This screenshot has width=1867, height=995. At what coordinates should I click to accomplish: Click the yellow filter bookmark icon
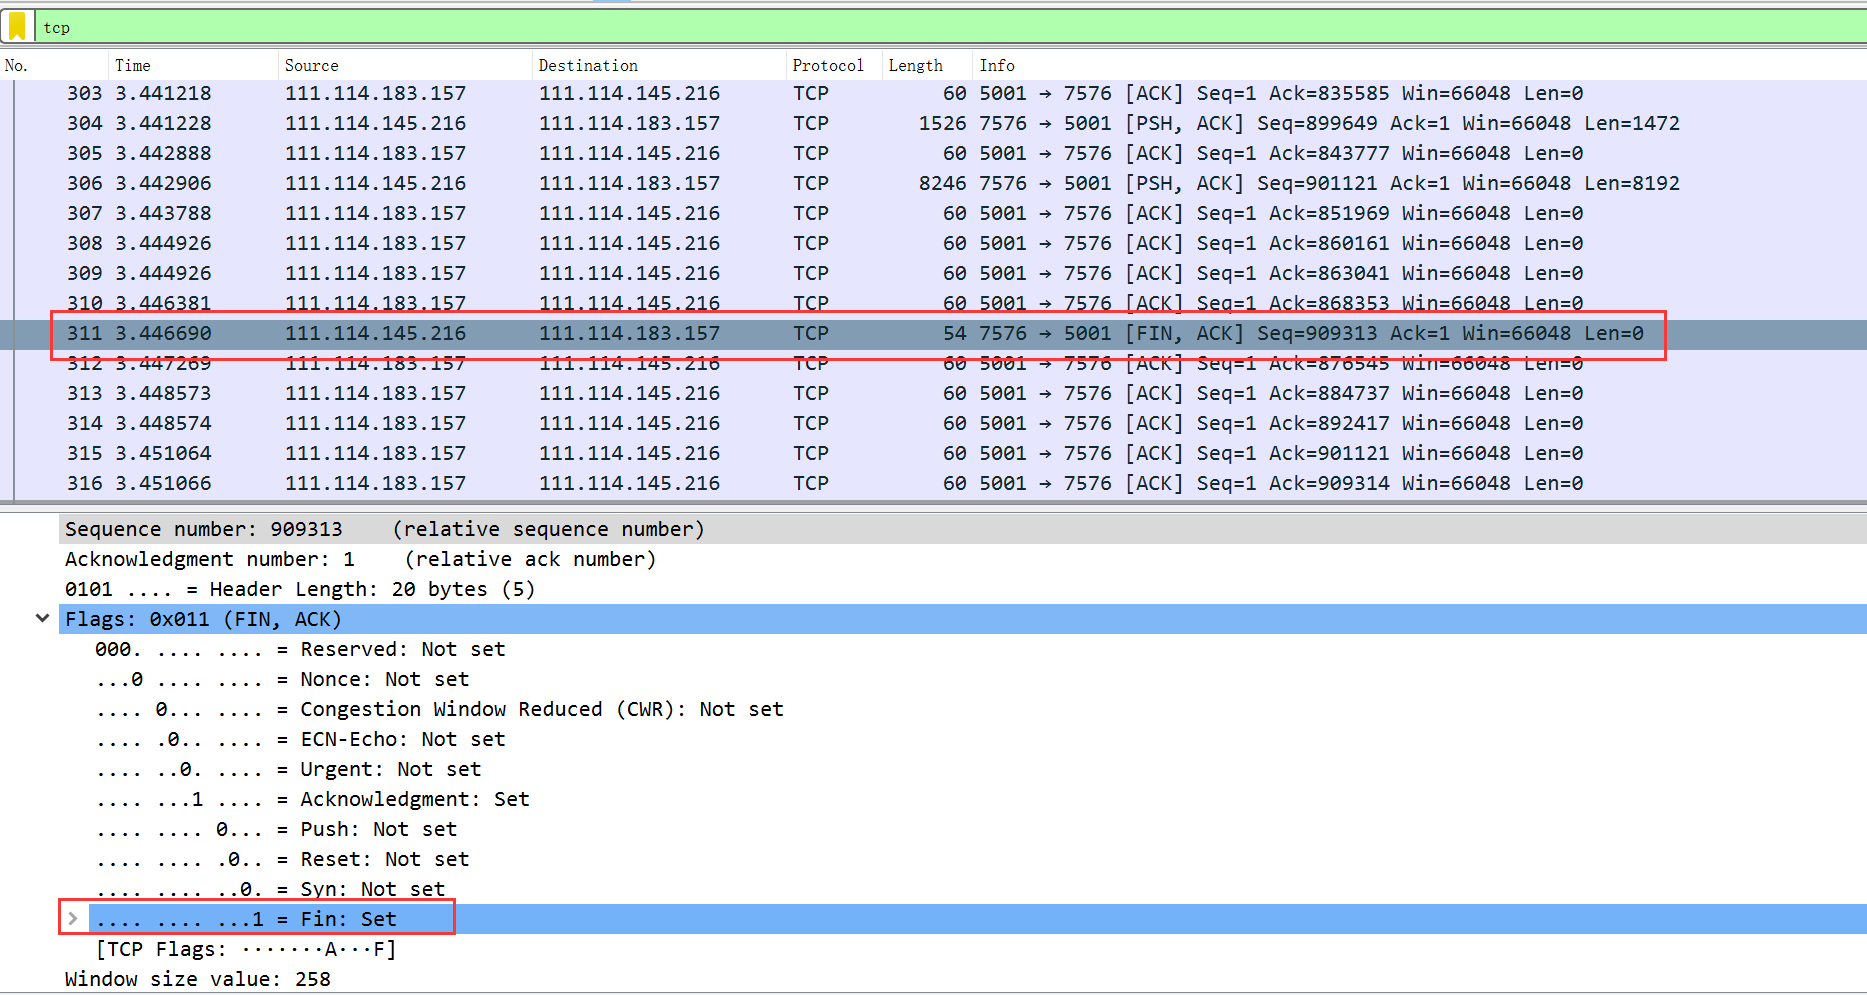[17, 27]
